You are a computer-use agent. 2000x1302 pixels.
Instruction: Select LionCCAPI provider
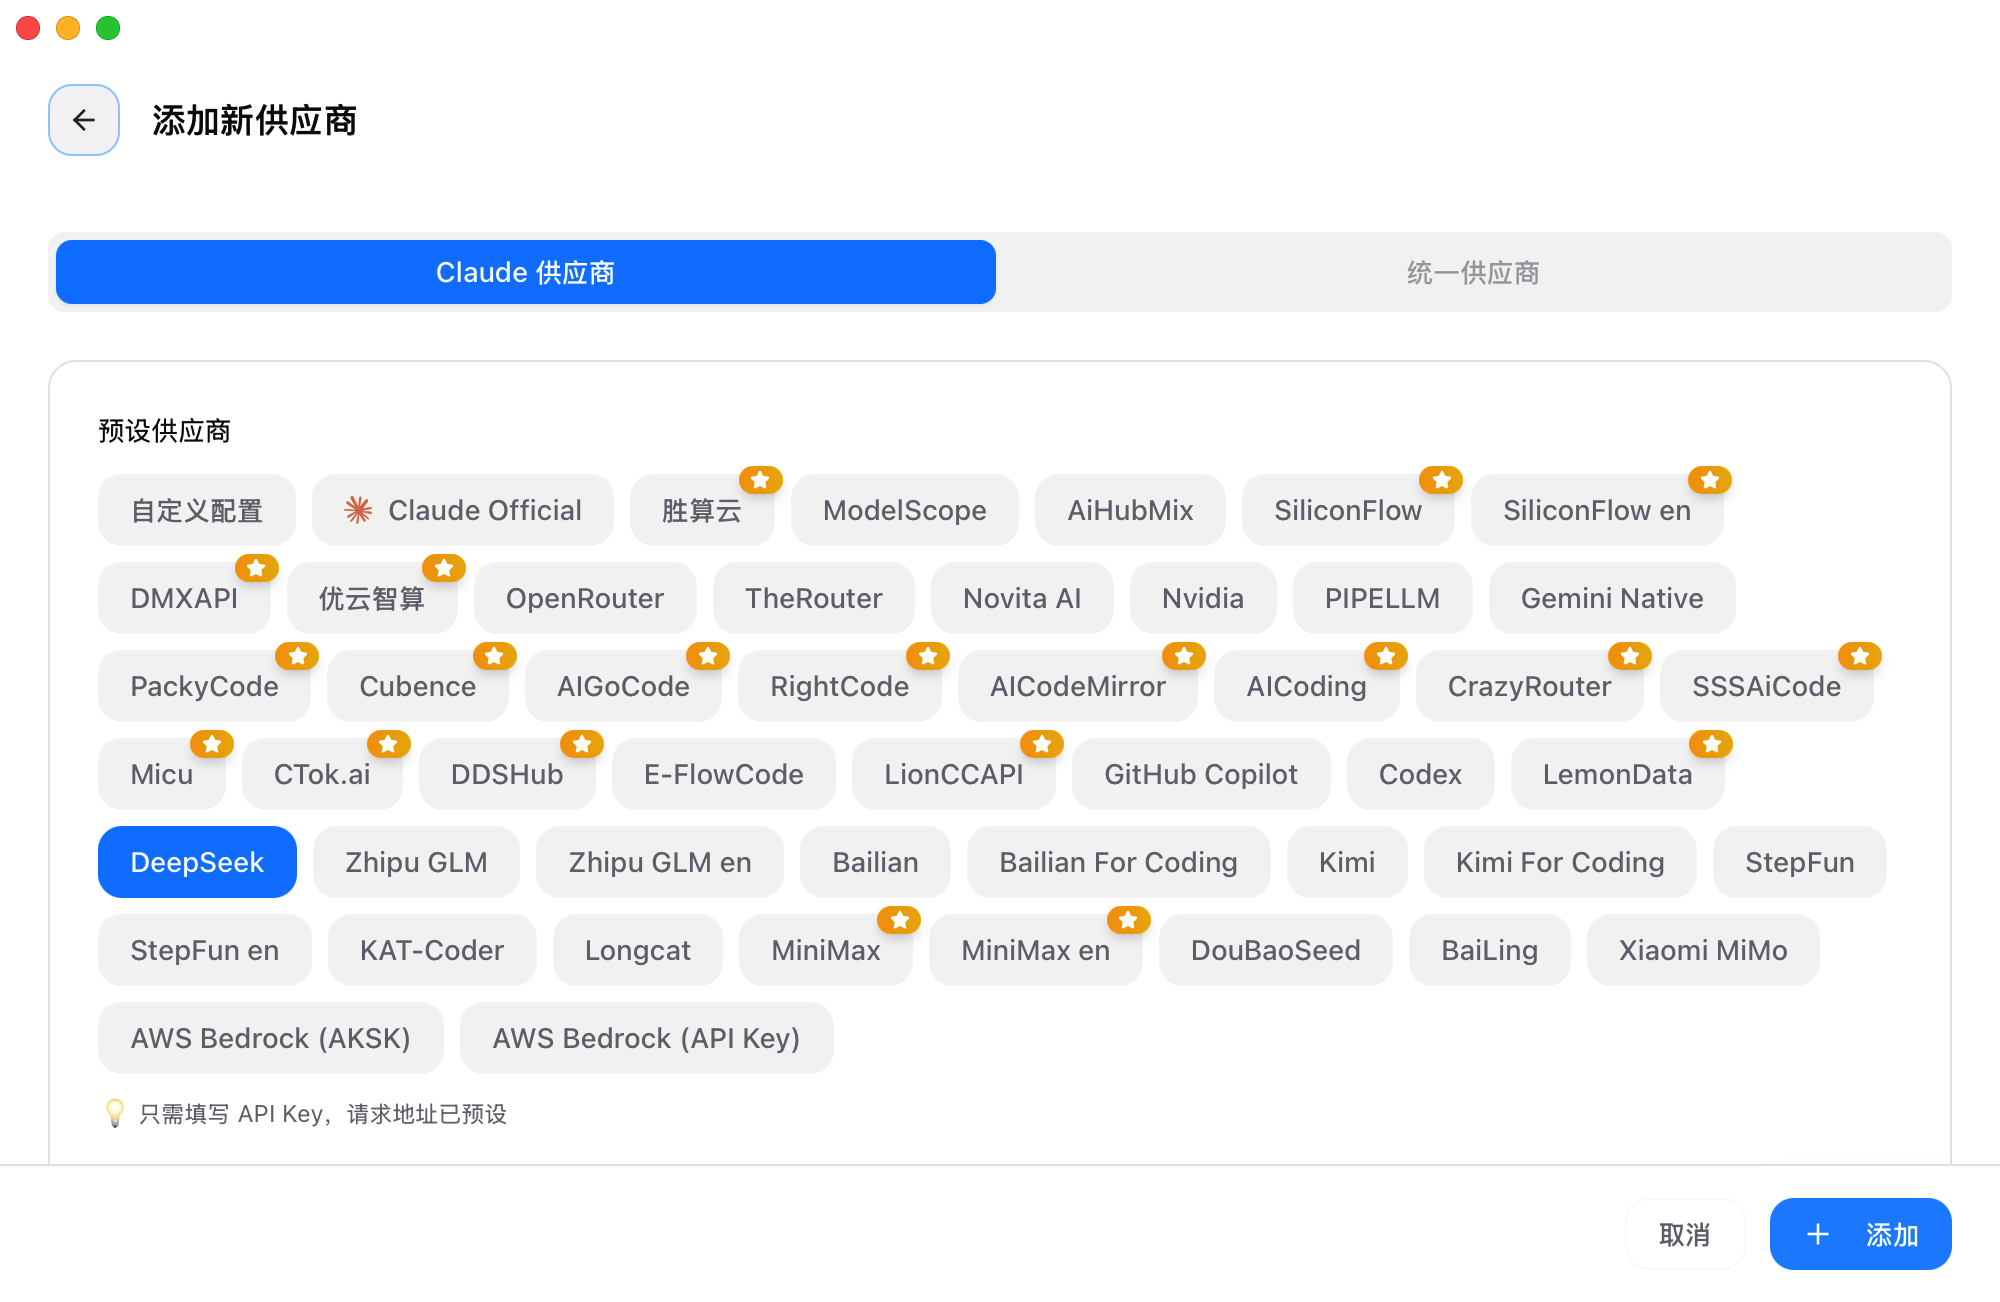954,774
